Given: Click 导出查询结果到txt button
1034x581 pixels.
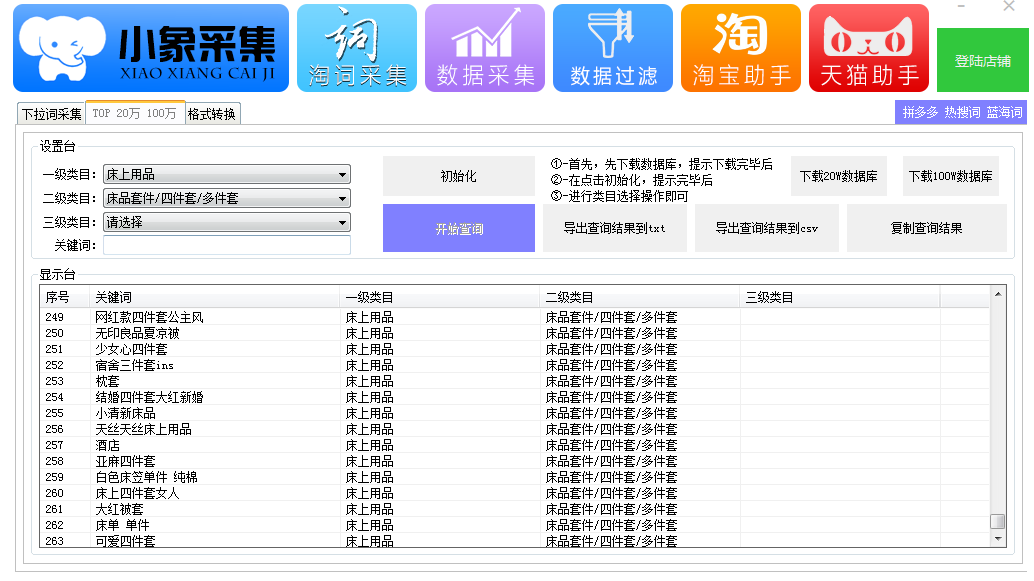Looking at the screenshot, I should point(615,228).
